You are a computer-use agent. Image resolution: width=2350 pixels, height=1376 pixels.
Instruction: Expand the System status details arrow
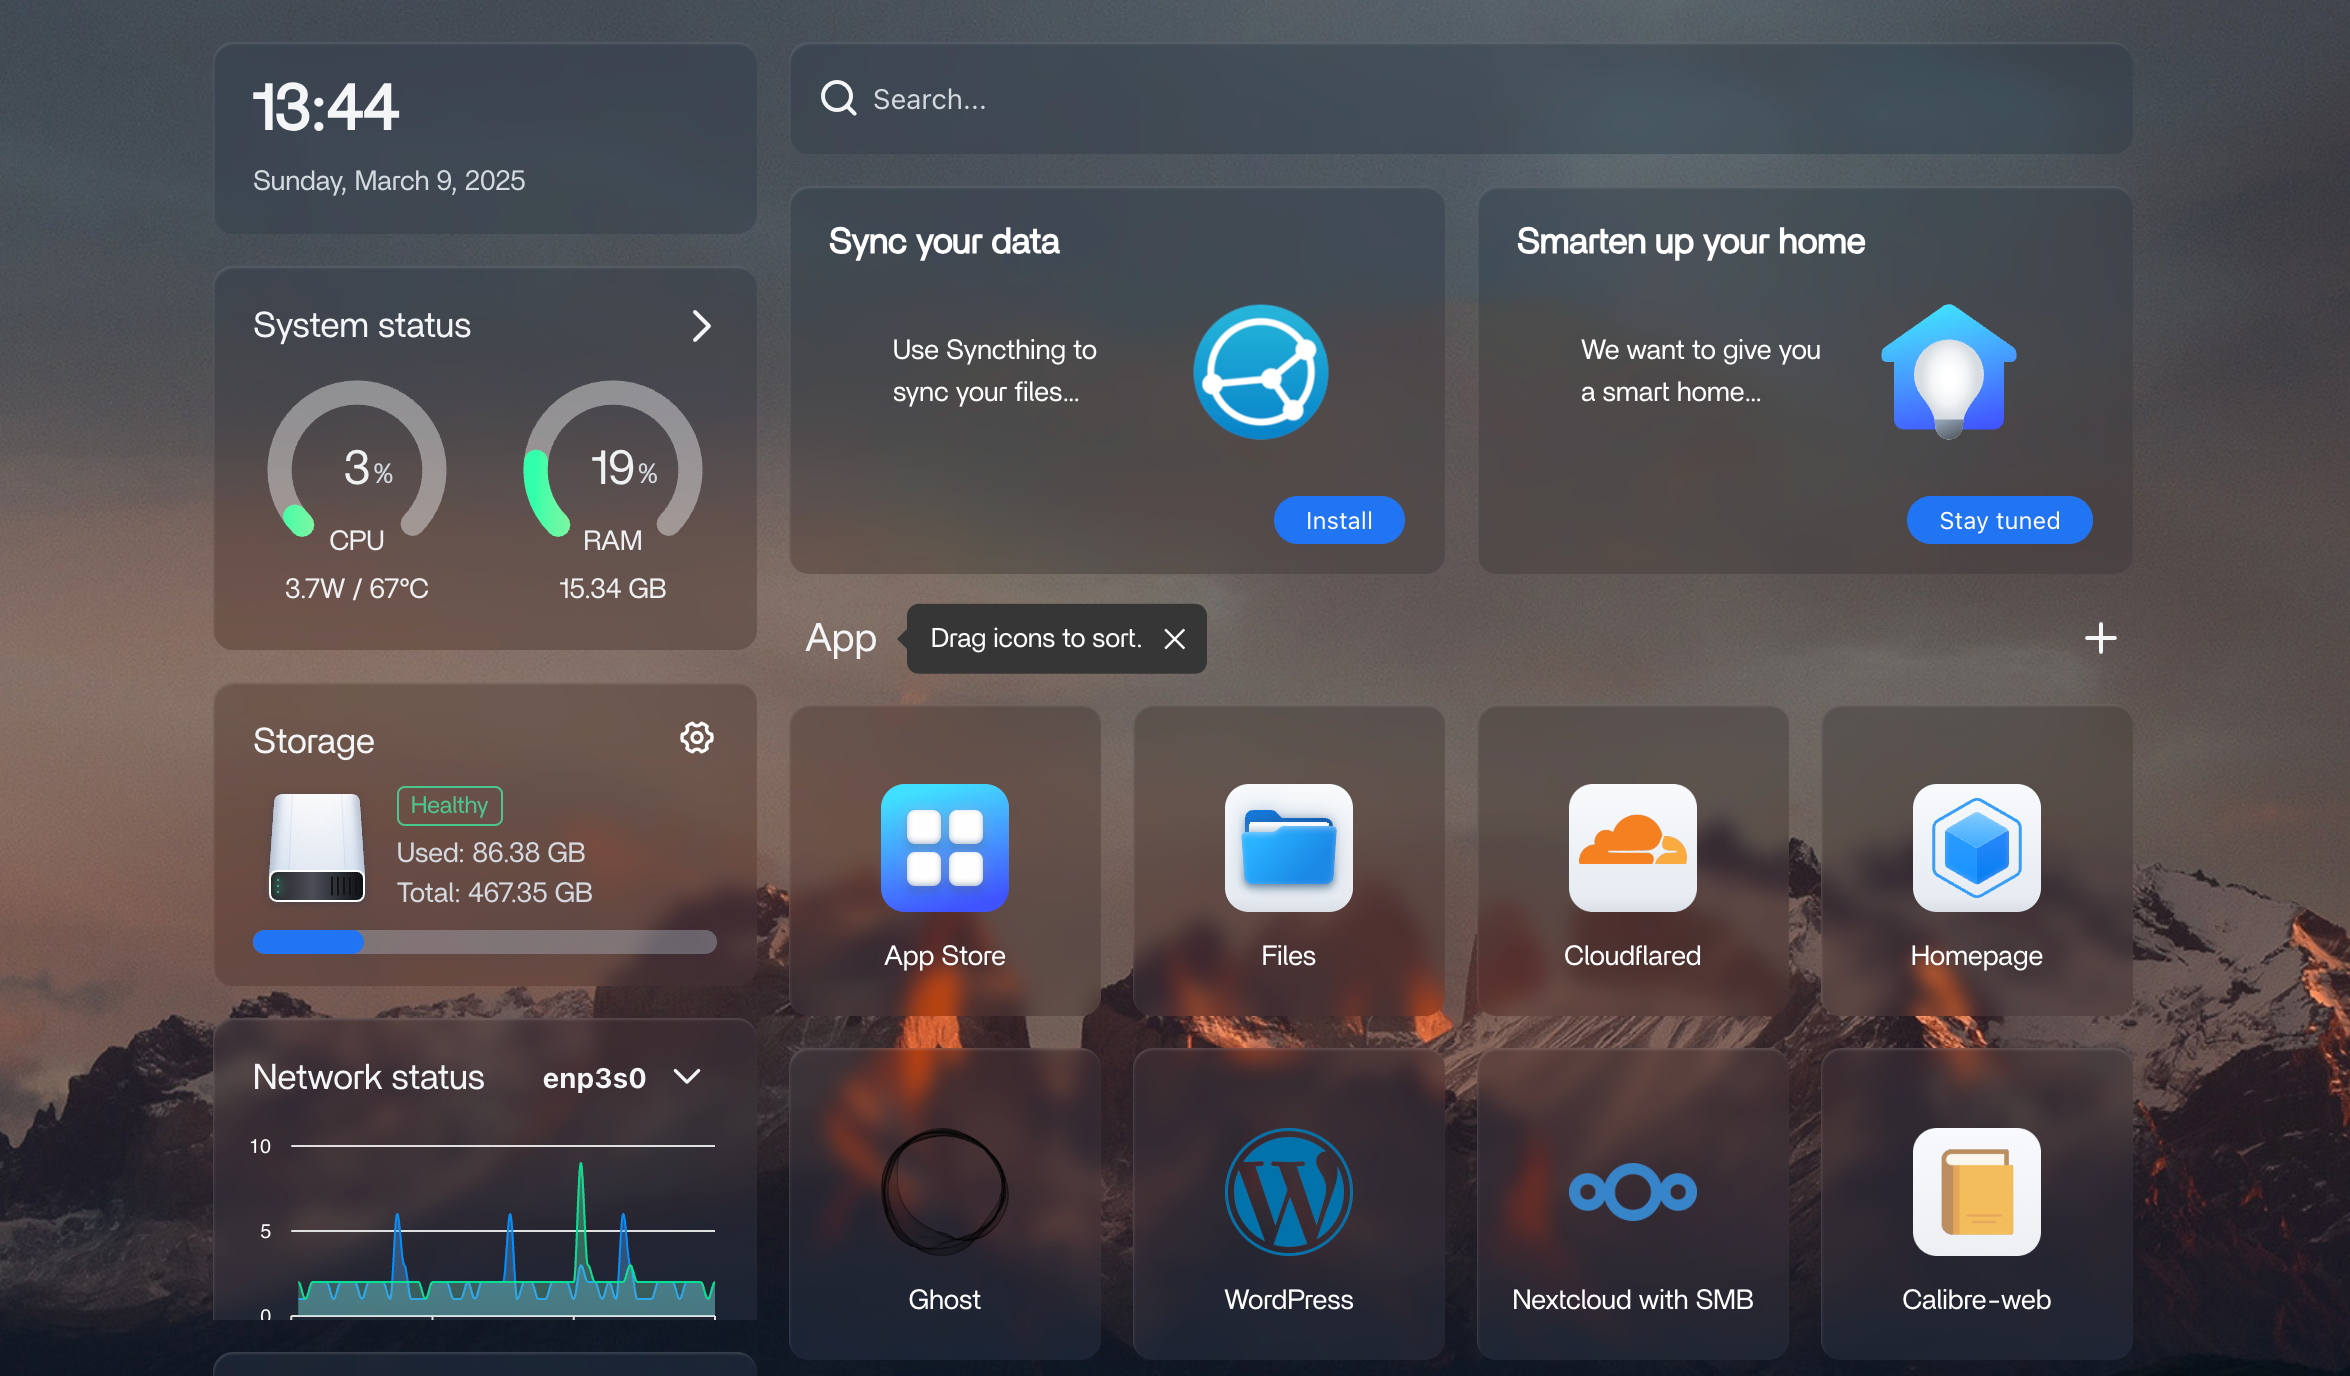701,326
